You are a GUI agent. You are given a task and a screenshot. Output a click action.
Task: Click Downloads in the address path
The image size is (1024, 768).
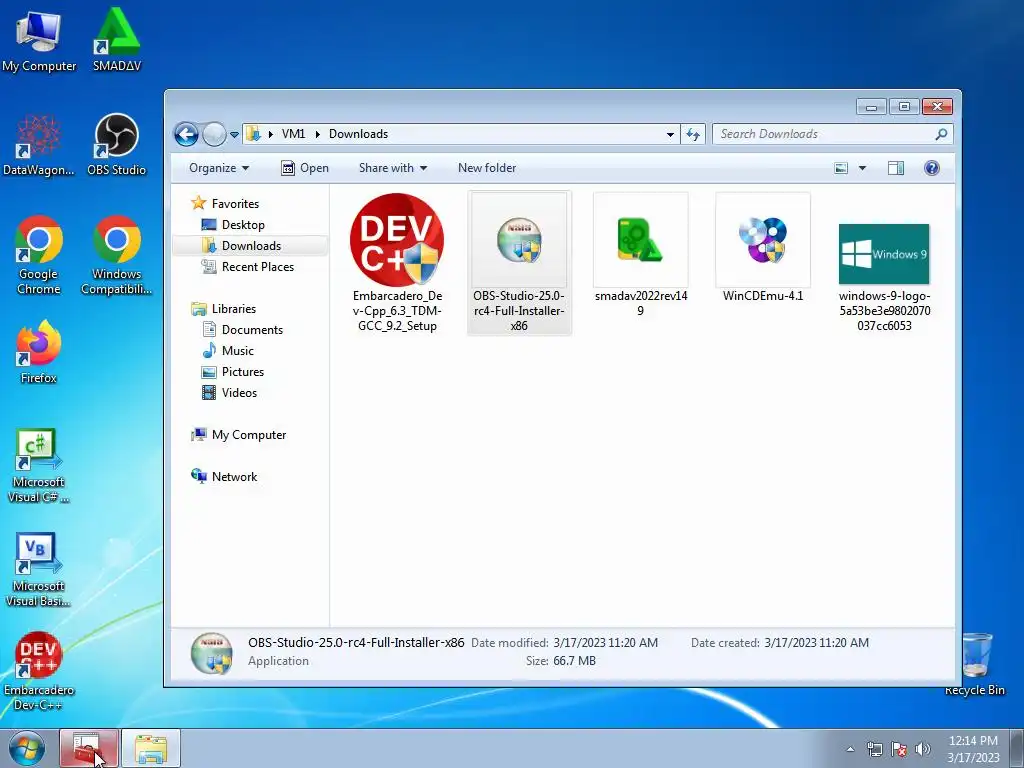(359, 134)
